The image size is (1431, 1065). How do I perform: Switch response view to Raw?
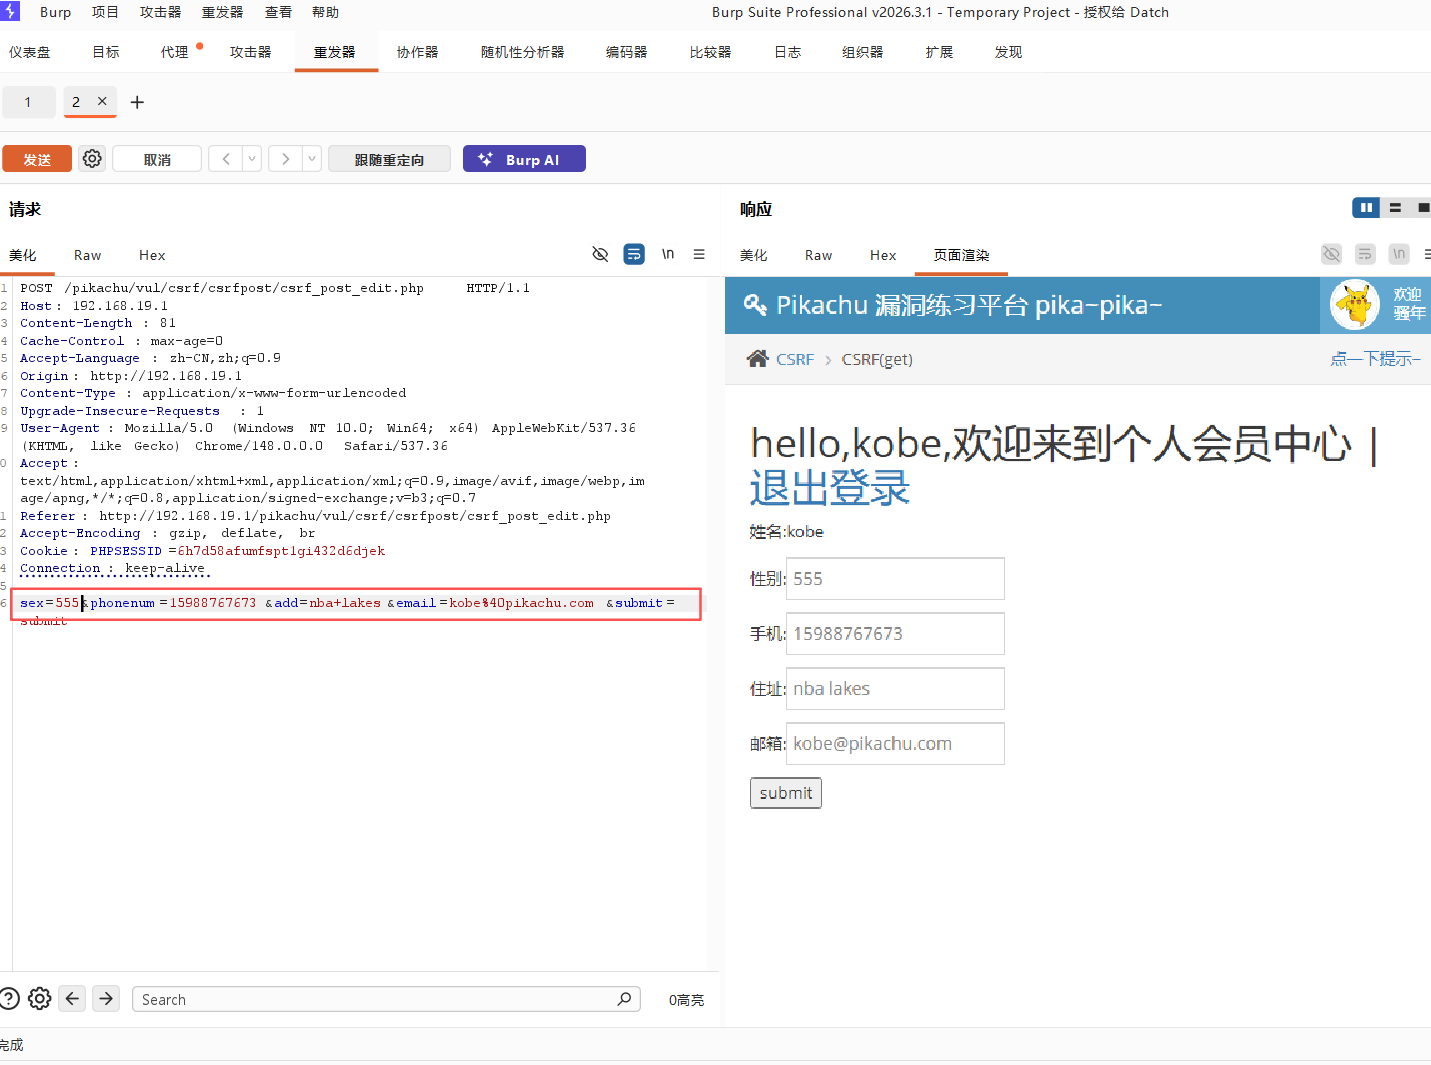[819, 255]
